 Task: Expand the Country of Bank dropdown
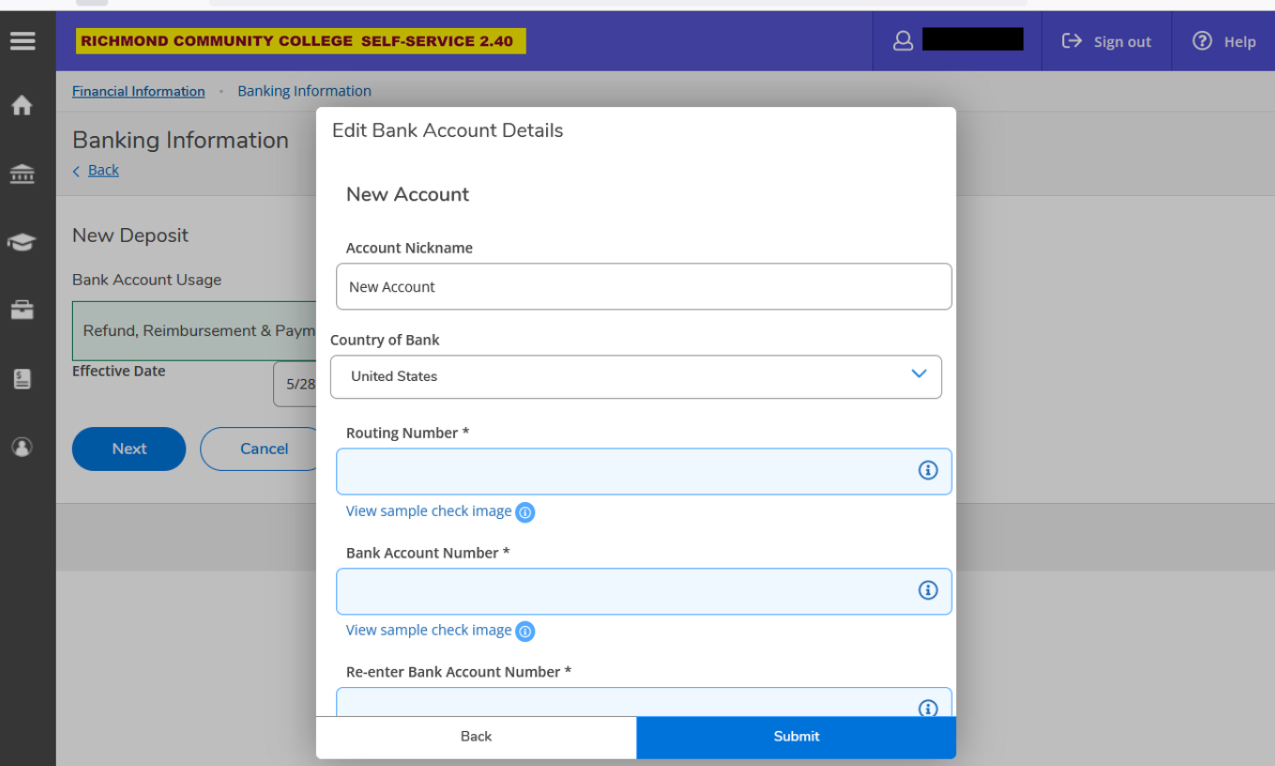click(635, 376)
